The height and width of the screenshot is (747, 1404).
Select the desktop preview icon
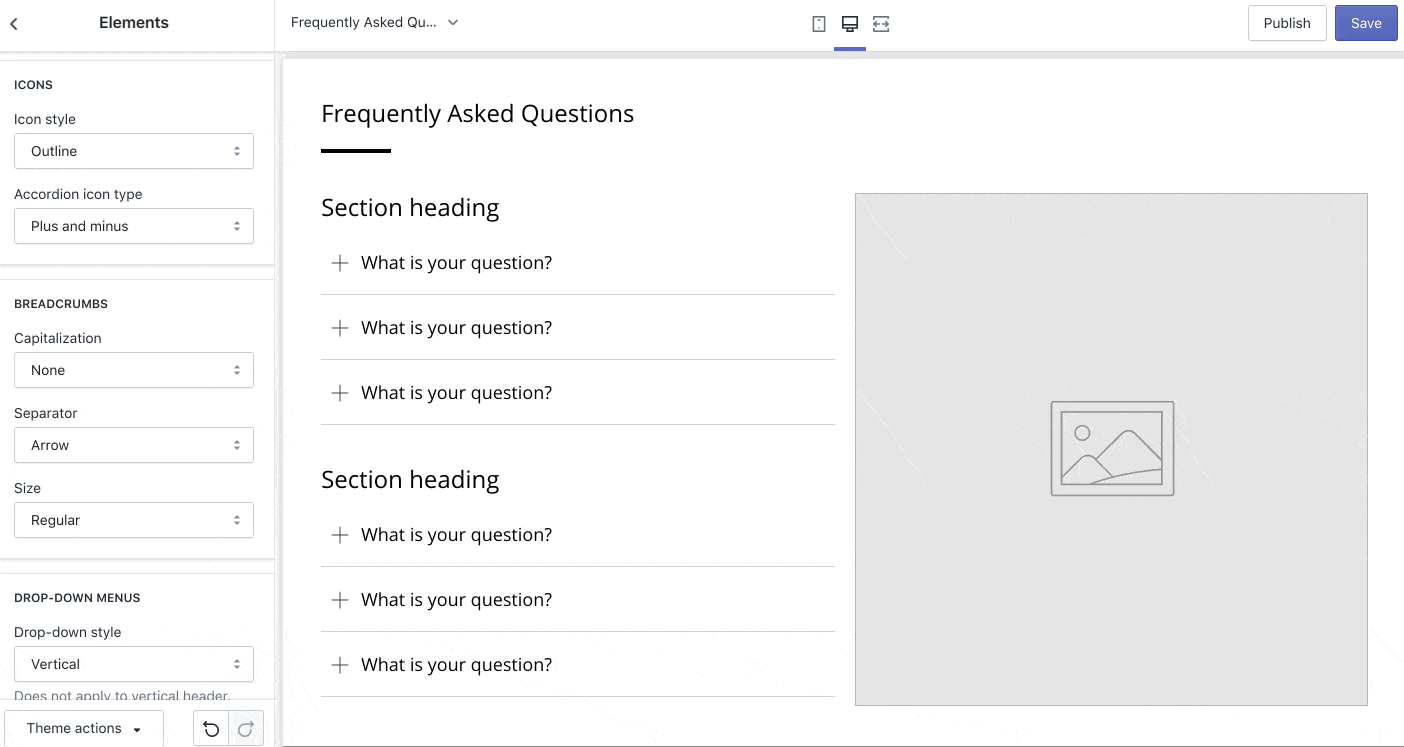[x=849, y=22]
